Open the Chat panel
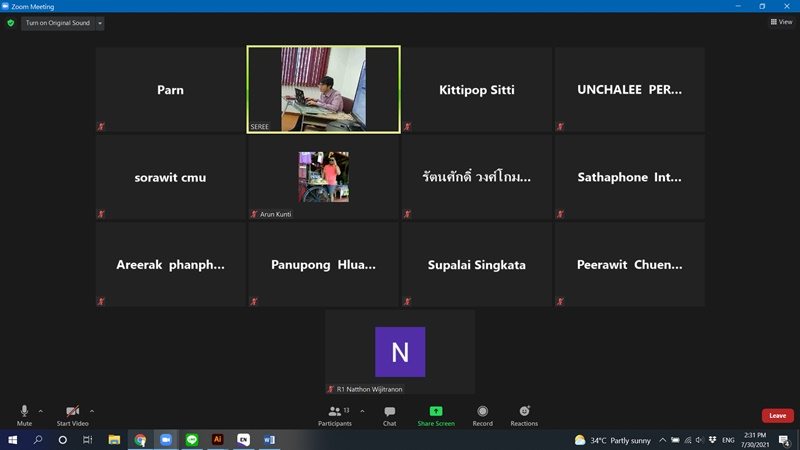 (x=389, y=415)
